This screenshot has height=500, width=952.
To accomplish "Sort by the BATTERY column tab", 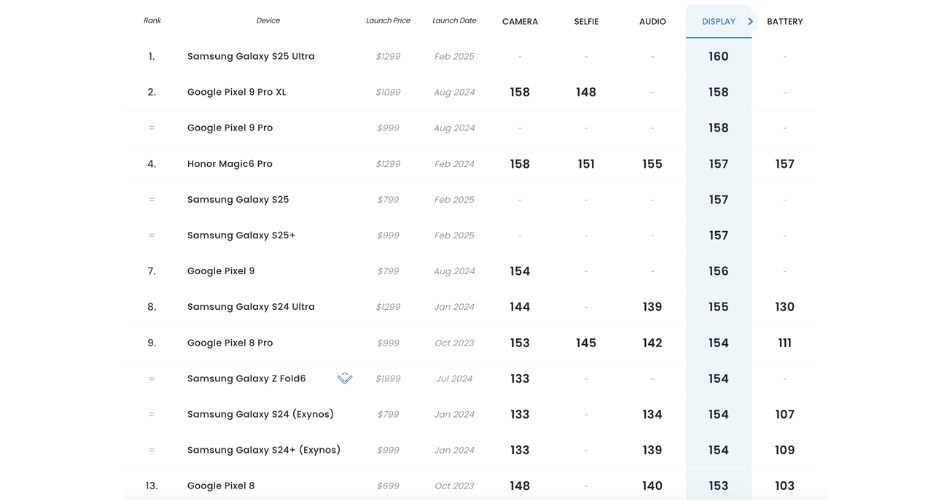I will tap(784, 21).
